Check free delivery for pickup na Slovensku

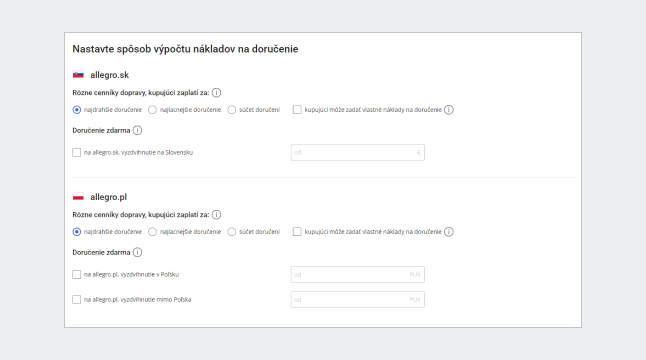(77, 152)
